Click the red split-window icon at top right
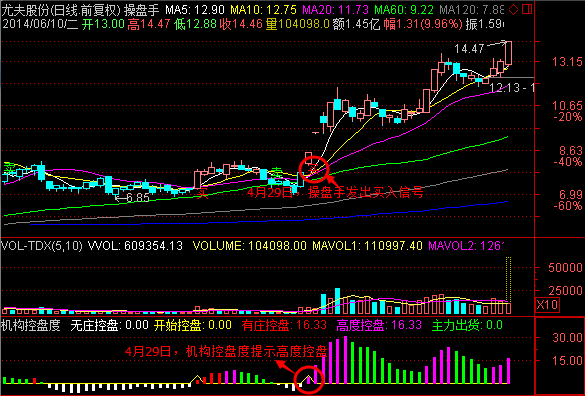 click(x=527, y=9)
